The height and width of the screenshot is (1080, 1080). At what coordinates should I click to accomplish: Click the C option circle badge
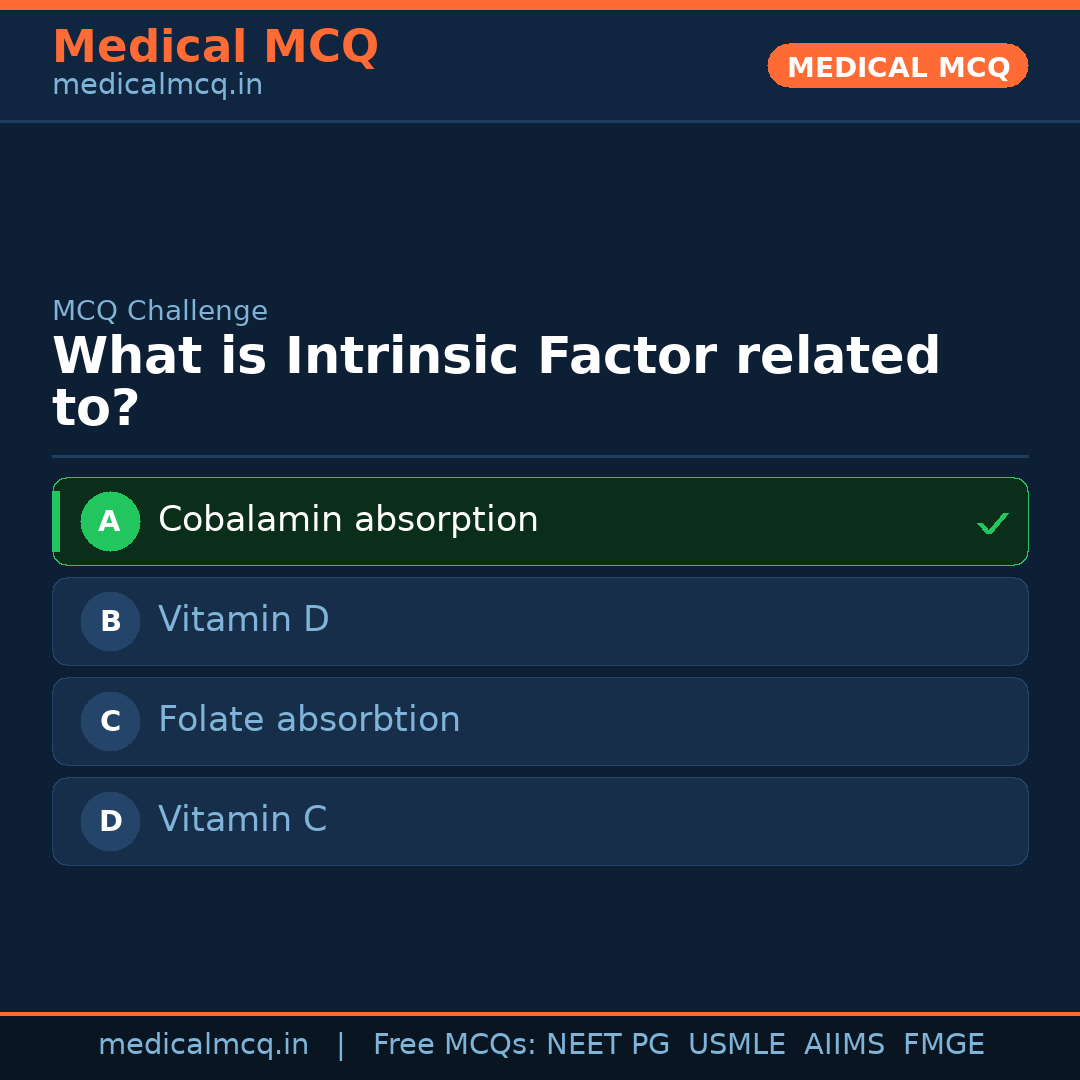(110, 721)
